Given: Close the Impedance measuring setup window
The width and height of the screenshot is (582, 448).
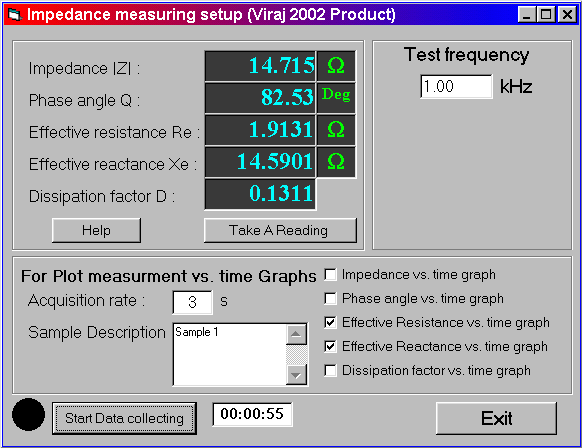Looking at the screenshot, I should point(568,15).
